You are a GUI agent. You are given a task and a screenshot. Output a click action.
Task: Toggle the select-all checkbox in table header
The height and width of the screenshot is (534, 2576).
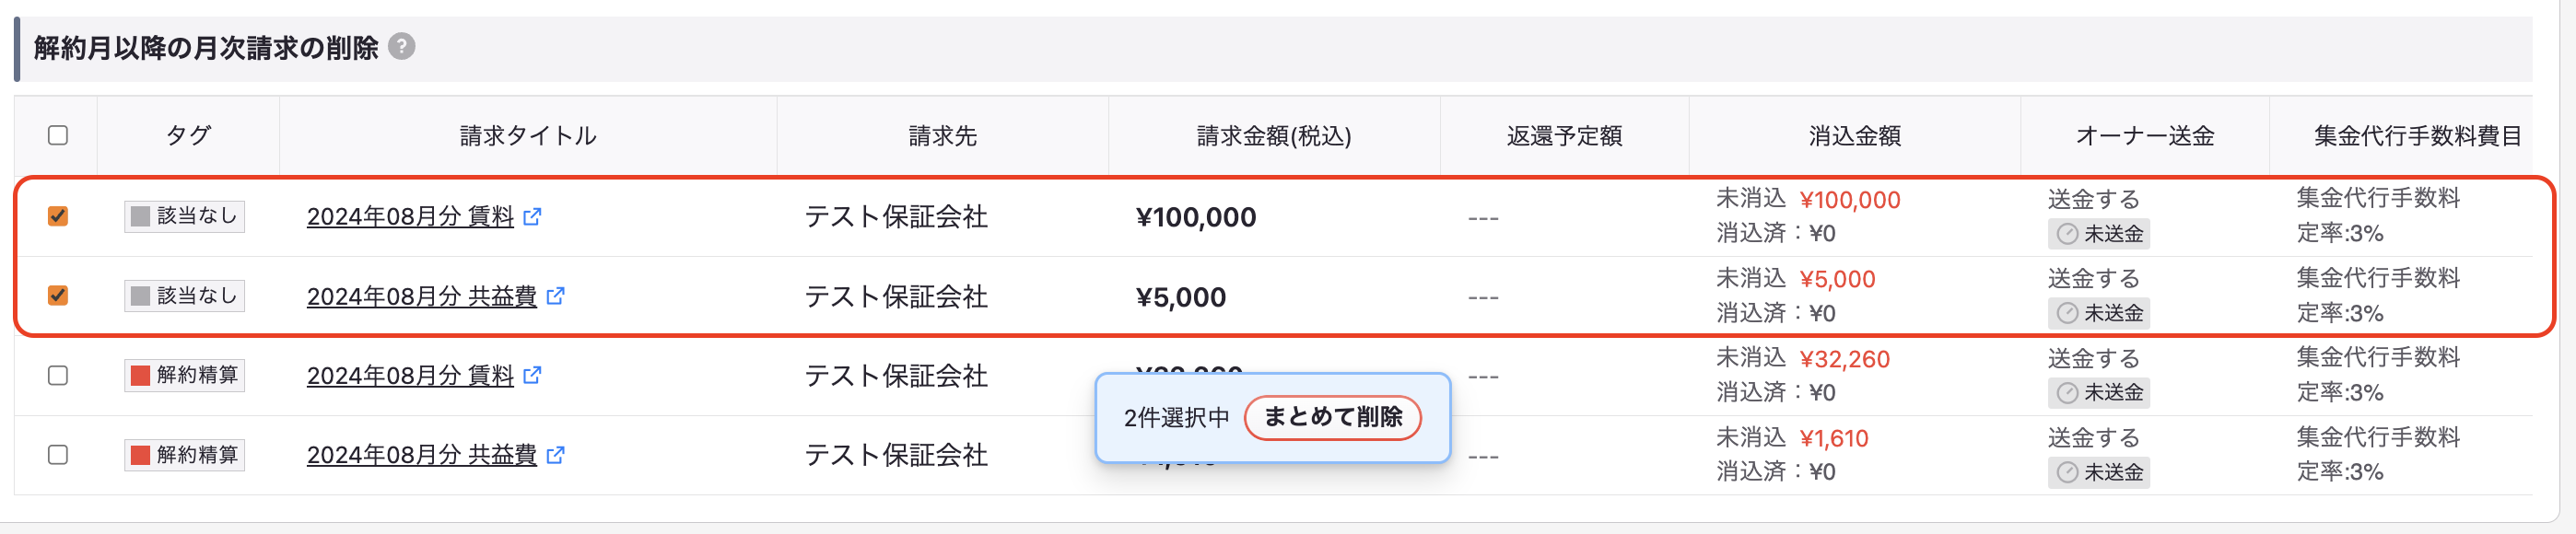coord(58,135)
